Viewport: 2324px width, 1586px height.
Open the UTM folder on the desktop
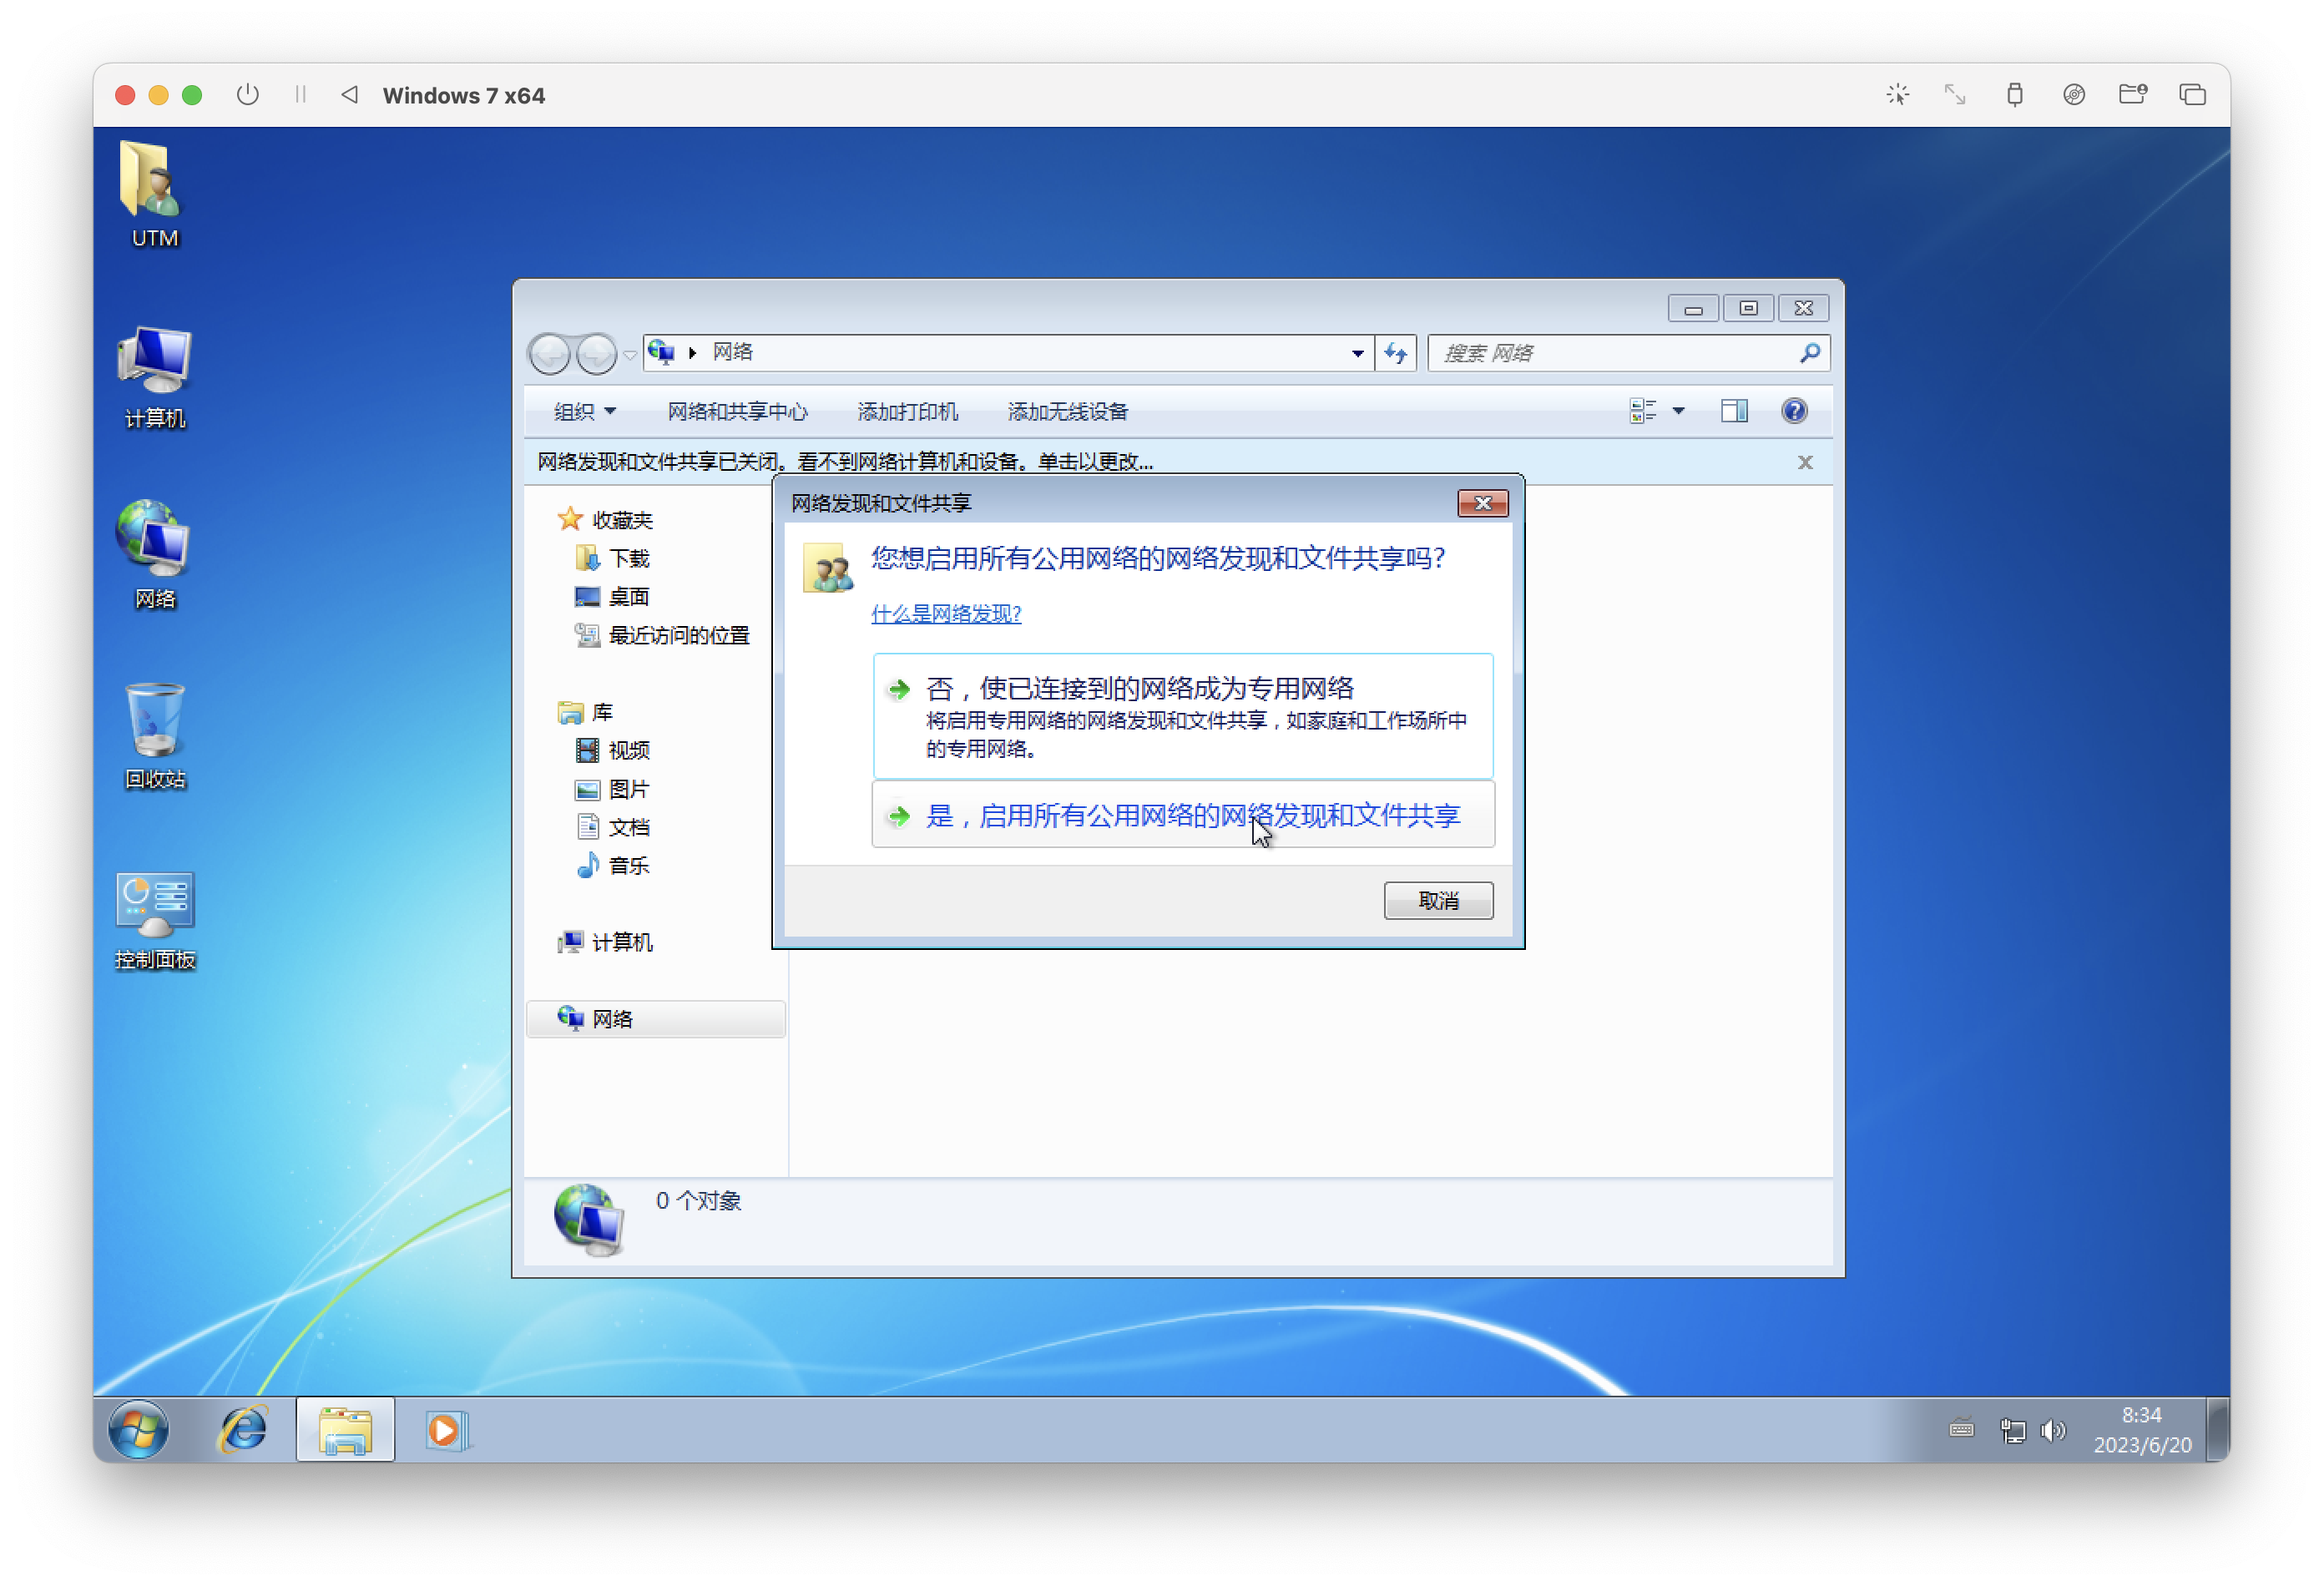(x=152, y=190)
